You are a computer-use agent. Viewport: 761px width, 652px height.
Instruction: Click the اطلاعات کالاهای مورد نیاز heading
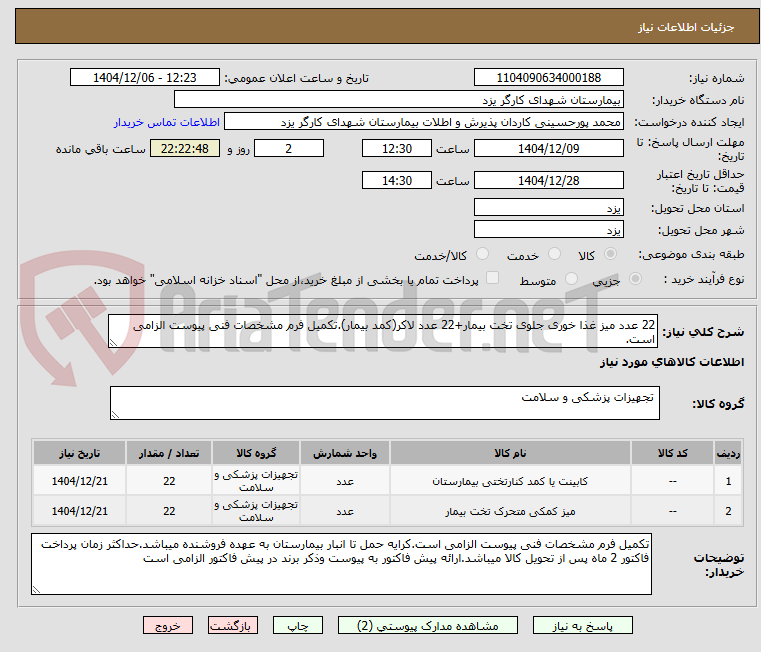click(672, 362)
